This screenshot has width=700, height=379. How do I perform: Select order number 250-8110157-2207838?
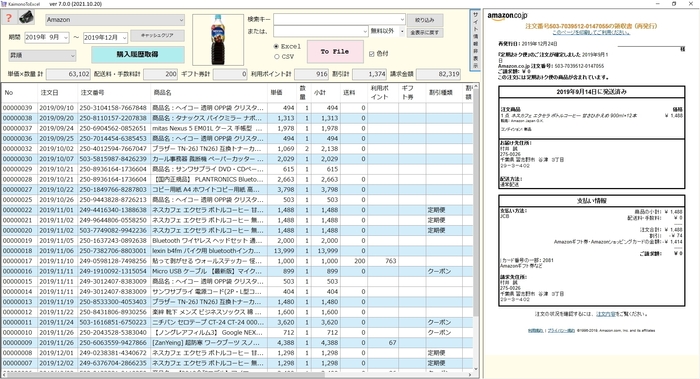tap(113, 118)
